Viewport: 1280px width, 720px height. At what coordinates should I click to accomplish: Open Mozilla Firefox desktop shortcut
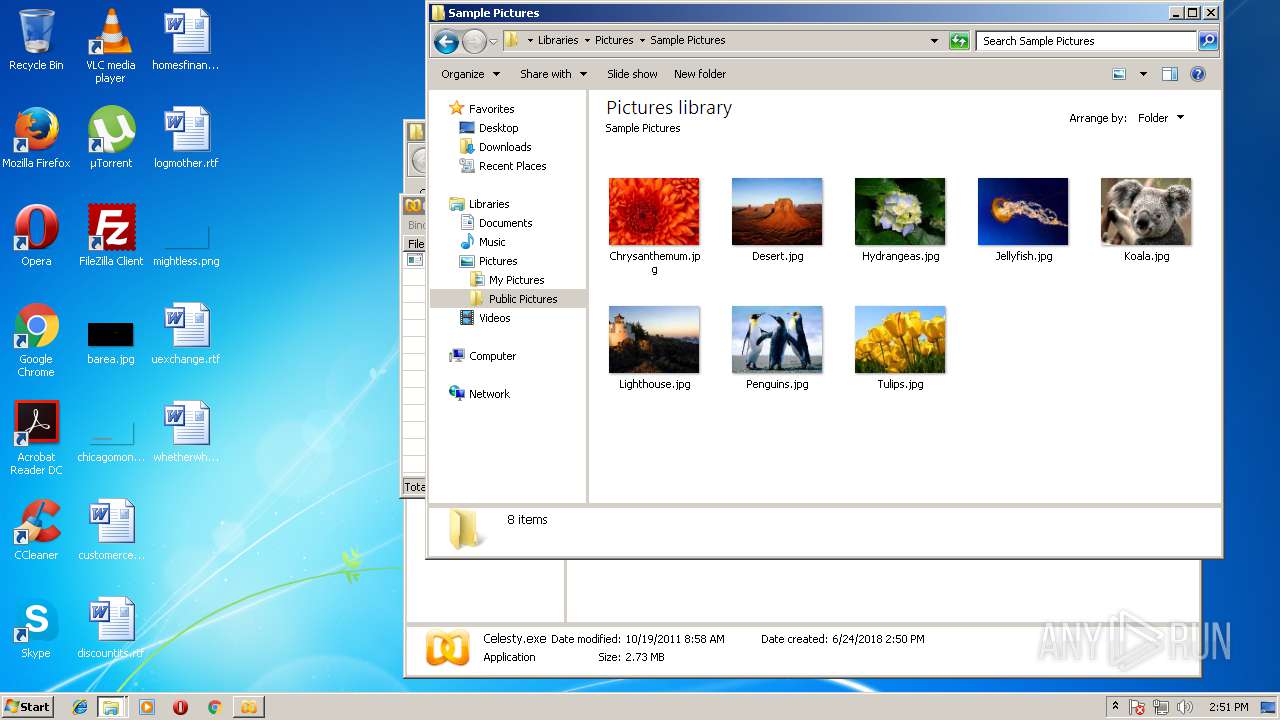click(x=36, y=138)
